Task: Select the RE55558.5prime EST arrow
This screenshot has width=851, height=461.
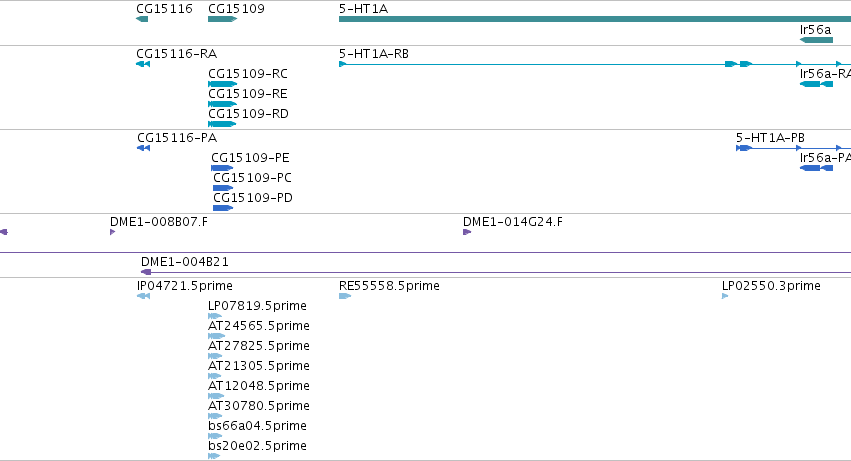Action: [345, 296]
